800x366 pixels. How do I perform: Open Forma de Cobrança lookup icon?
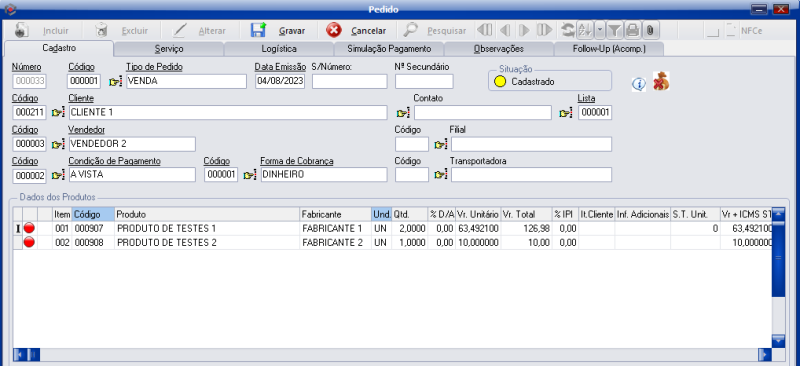249,175
